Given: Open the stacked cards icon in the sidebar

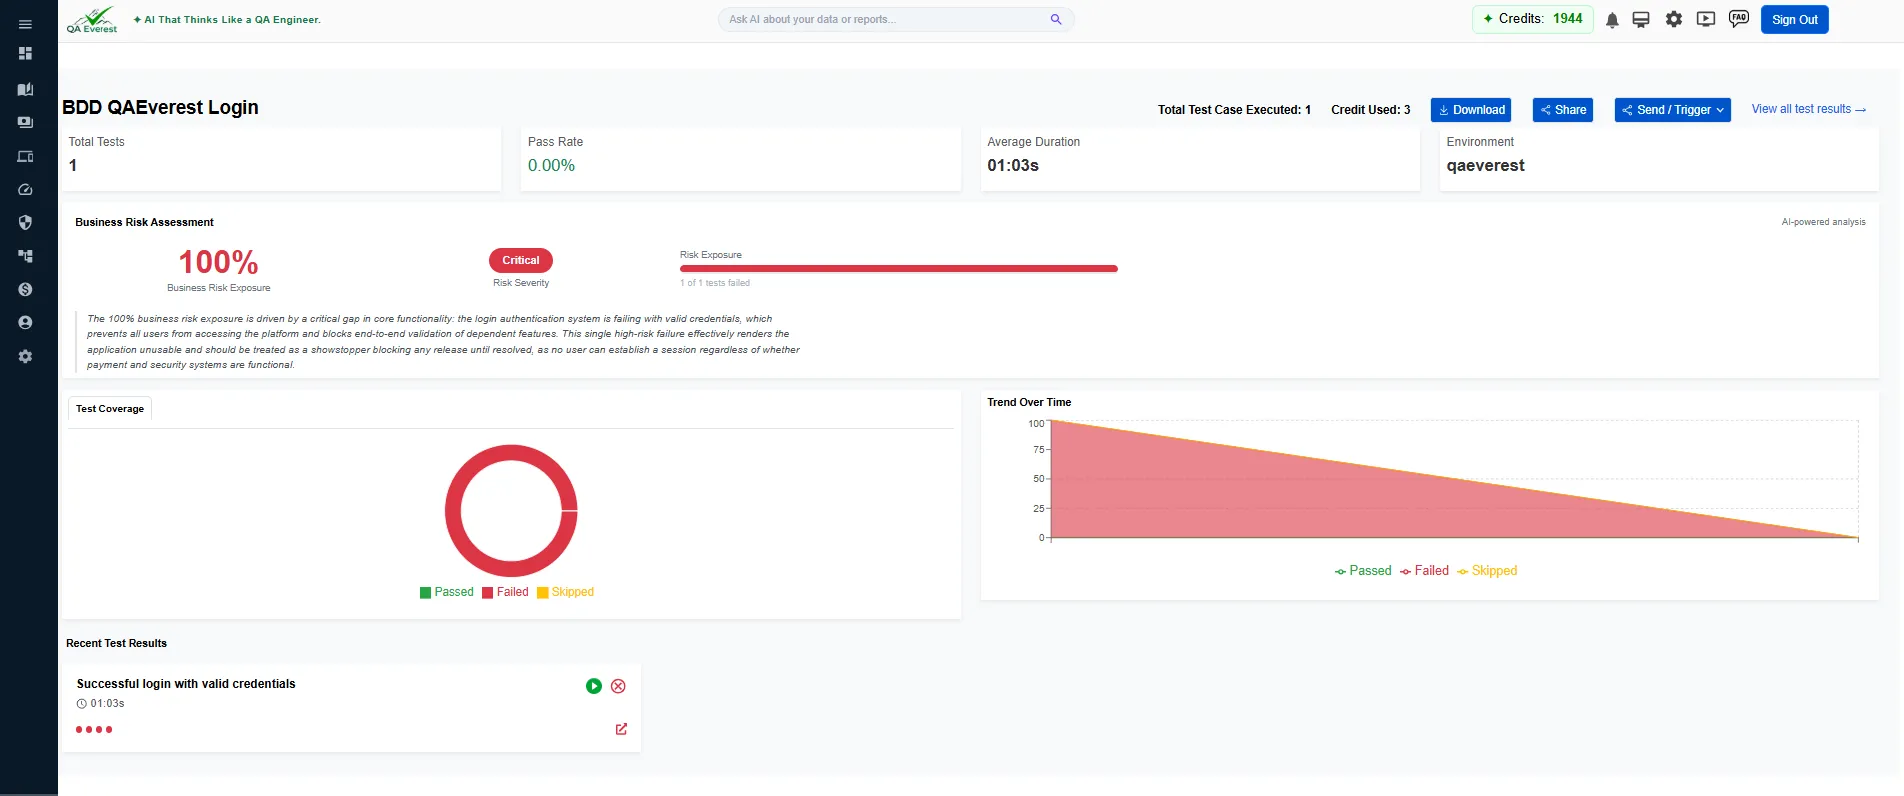Looking at the screenshot, I should pos(25,122).
